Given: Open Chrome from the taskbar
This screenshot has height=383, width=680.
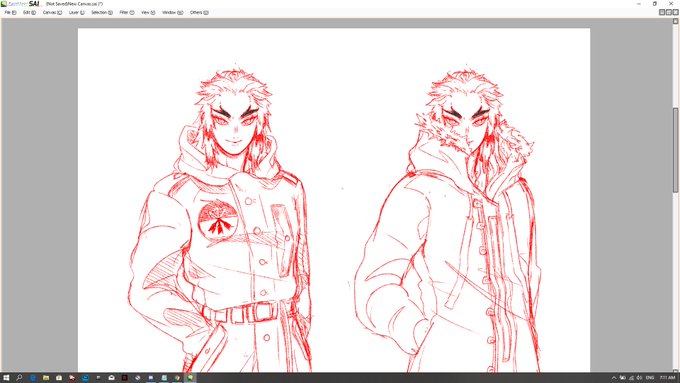Looking at the screenshot, I should click(177, 378).
